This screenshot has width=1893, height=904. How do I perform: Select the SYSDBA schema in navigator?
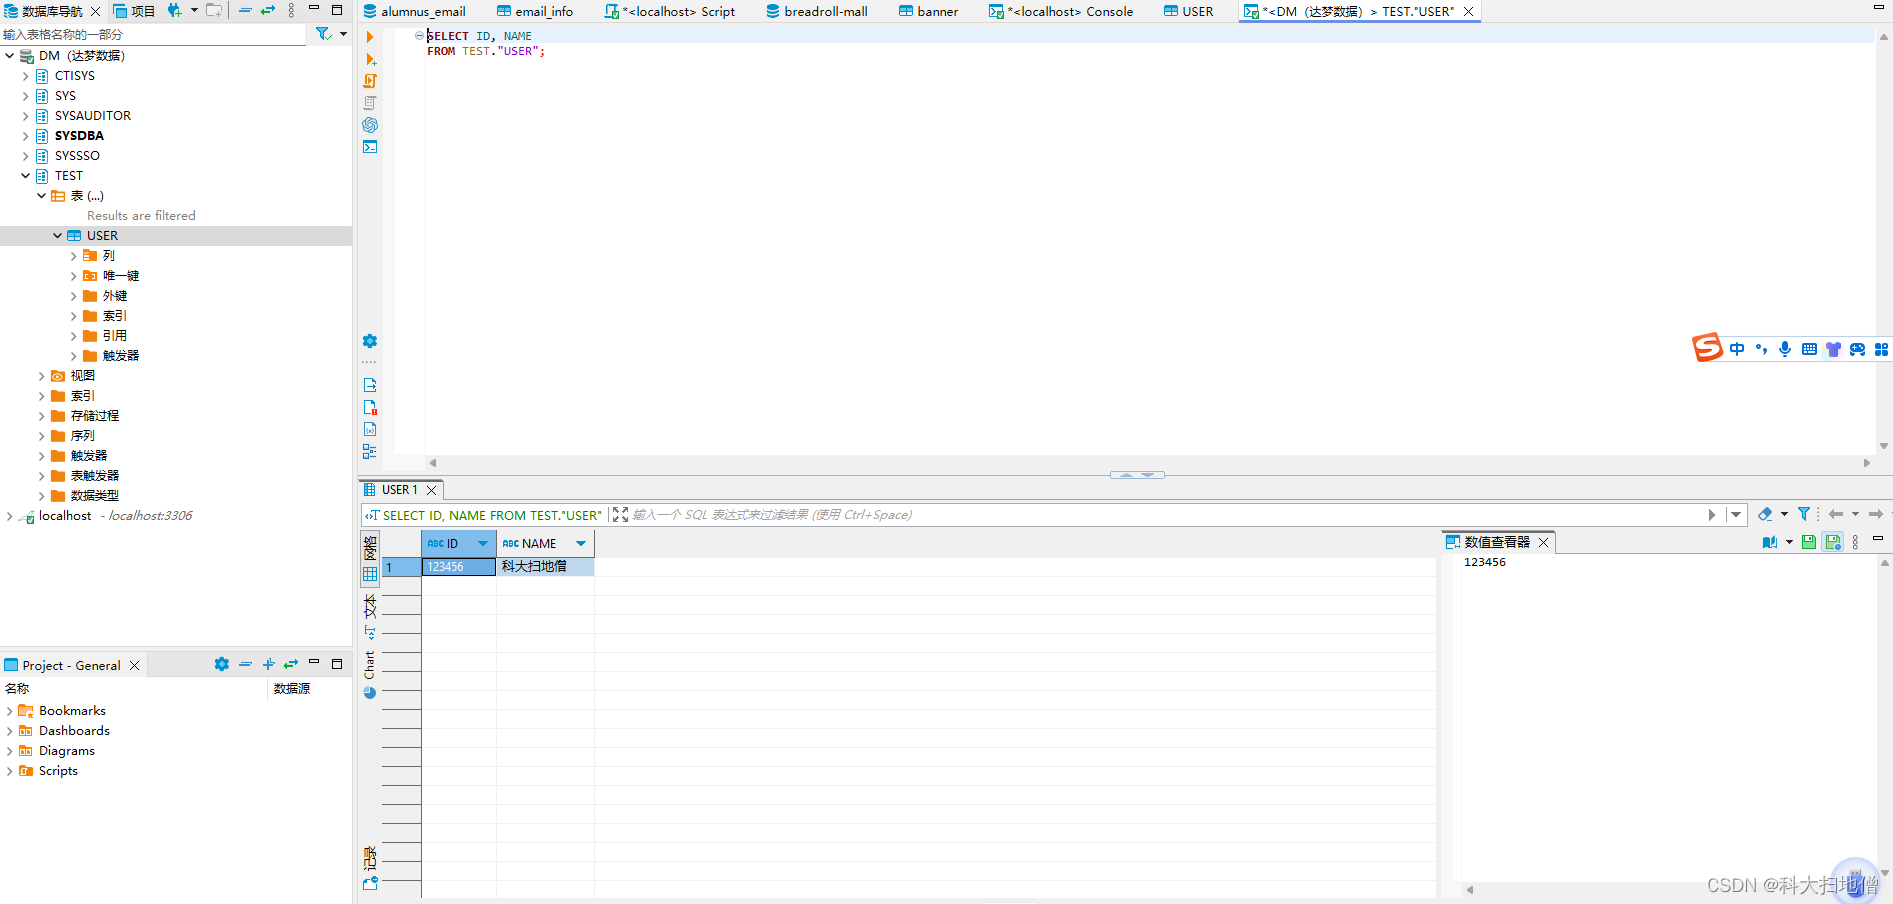point(79,136)
